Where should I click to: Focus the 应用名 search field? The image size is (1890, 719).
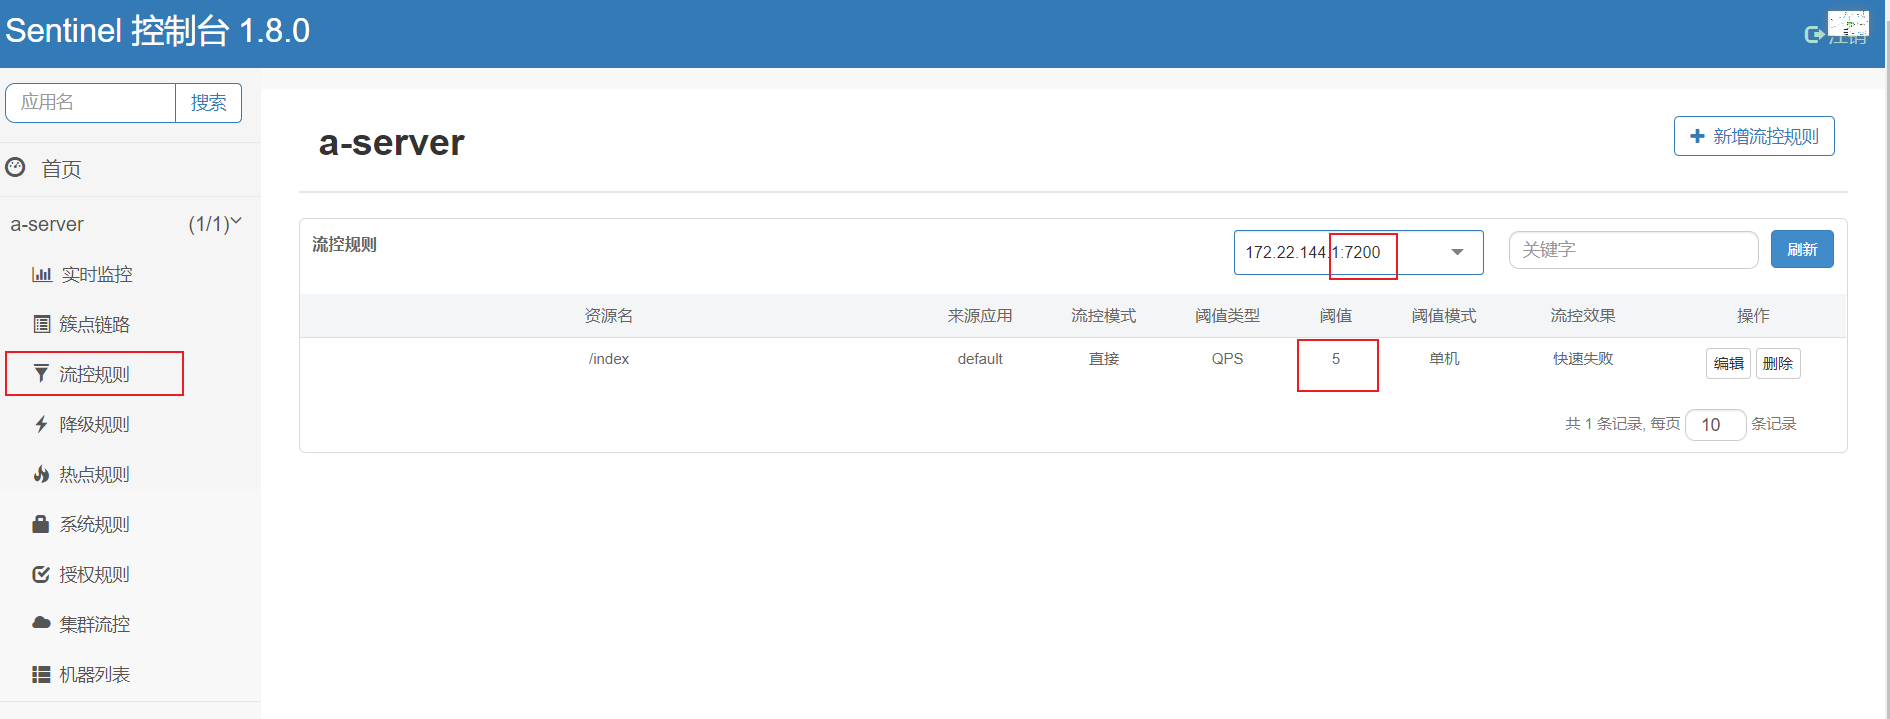[90, 103]
